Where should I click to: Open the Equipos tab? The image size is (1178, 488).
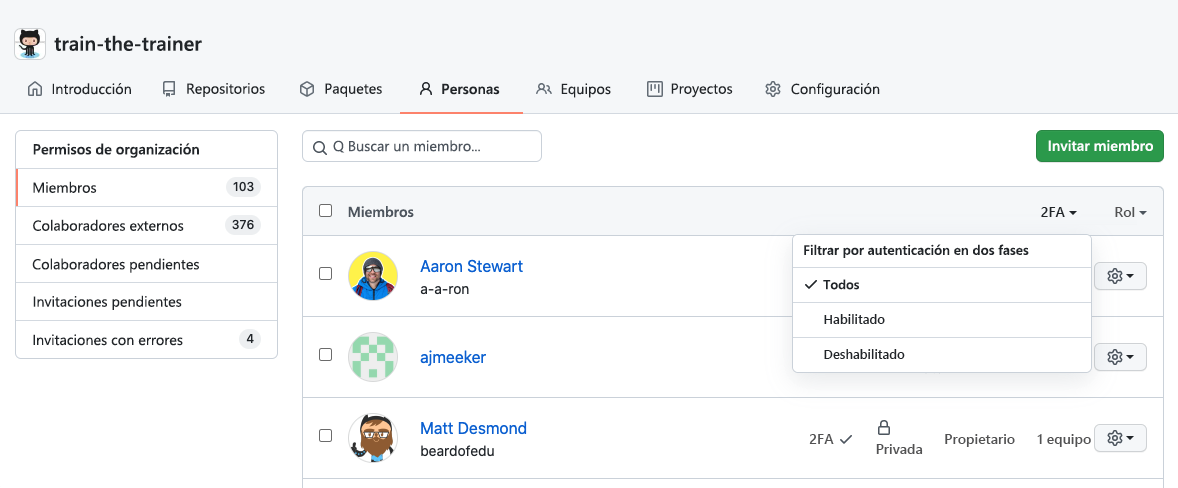point(573,89)
